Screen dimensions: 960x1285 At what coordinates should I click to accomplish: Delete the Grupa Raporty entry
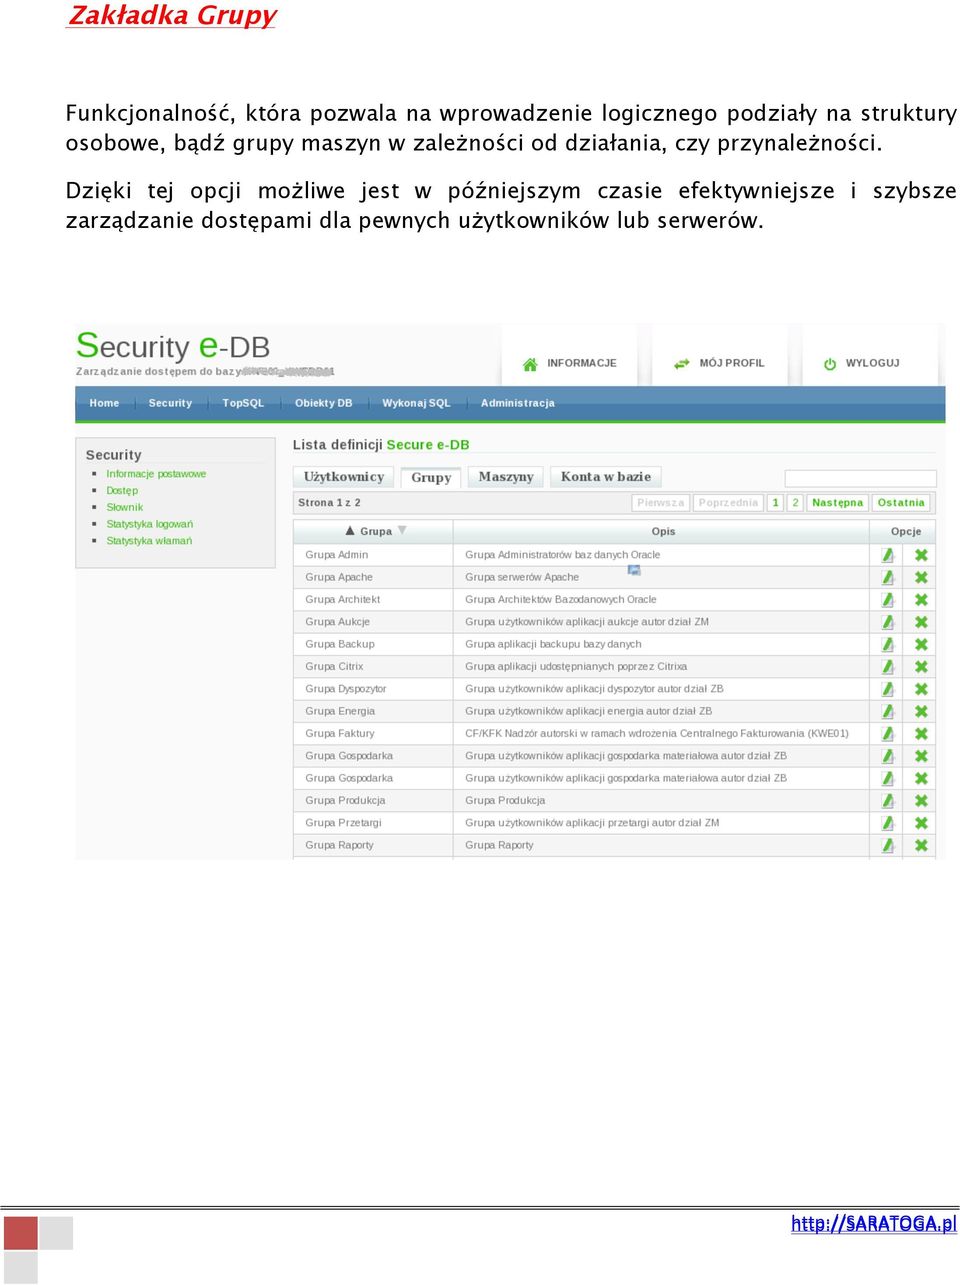[921, 846]
